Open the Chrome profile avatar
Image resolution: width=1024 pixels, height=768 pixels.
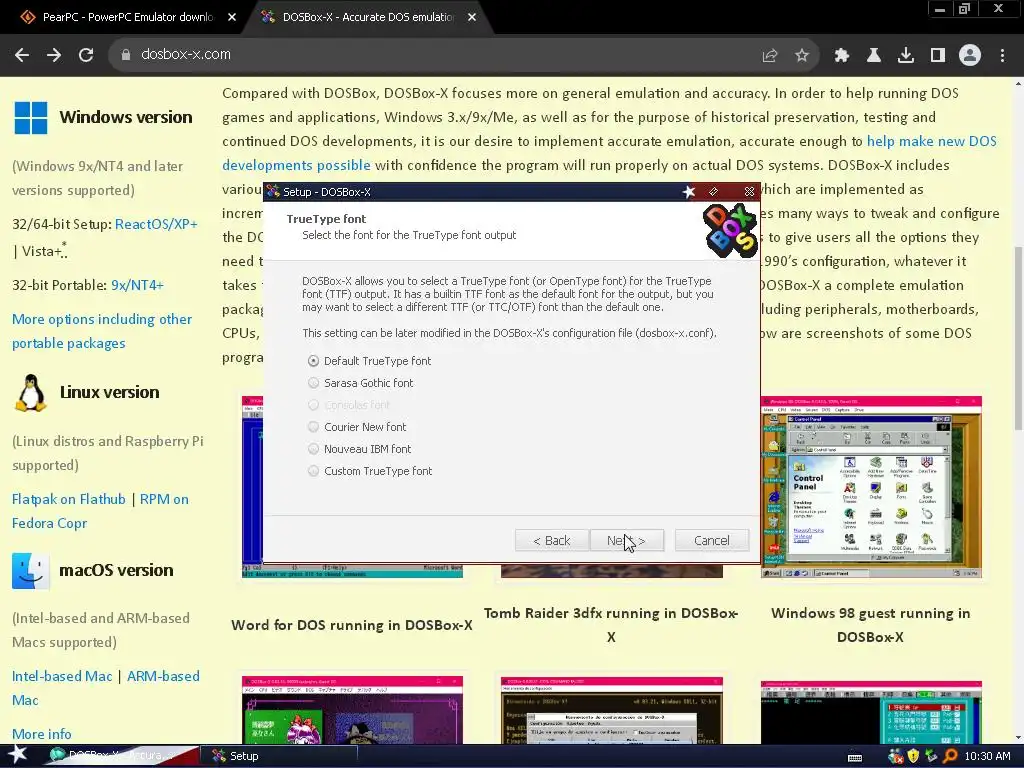970,56
